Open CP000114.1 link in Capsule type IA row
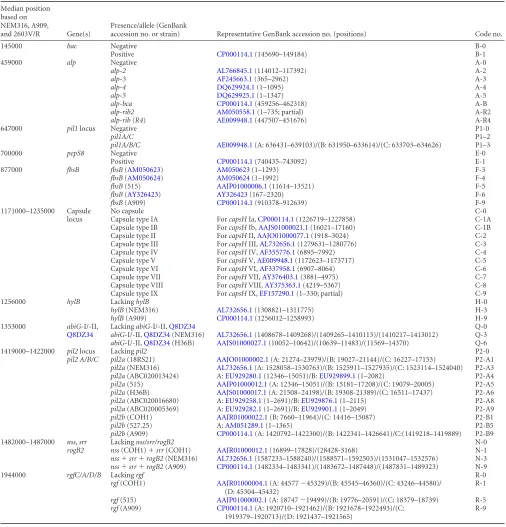This screenshot has width=506, height=527. pos(276,219)
